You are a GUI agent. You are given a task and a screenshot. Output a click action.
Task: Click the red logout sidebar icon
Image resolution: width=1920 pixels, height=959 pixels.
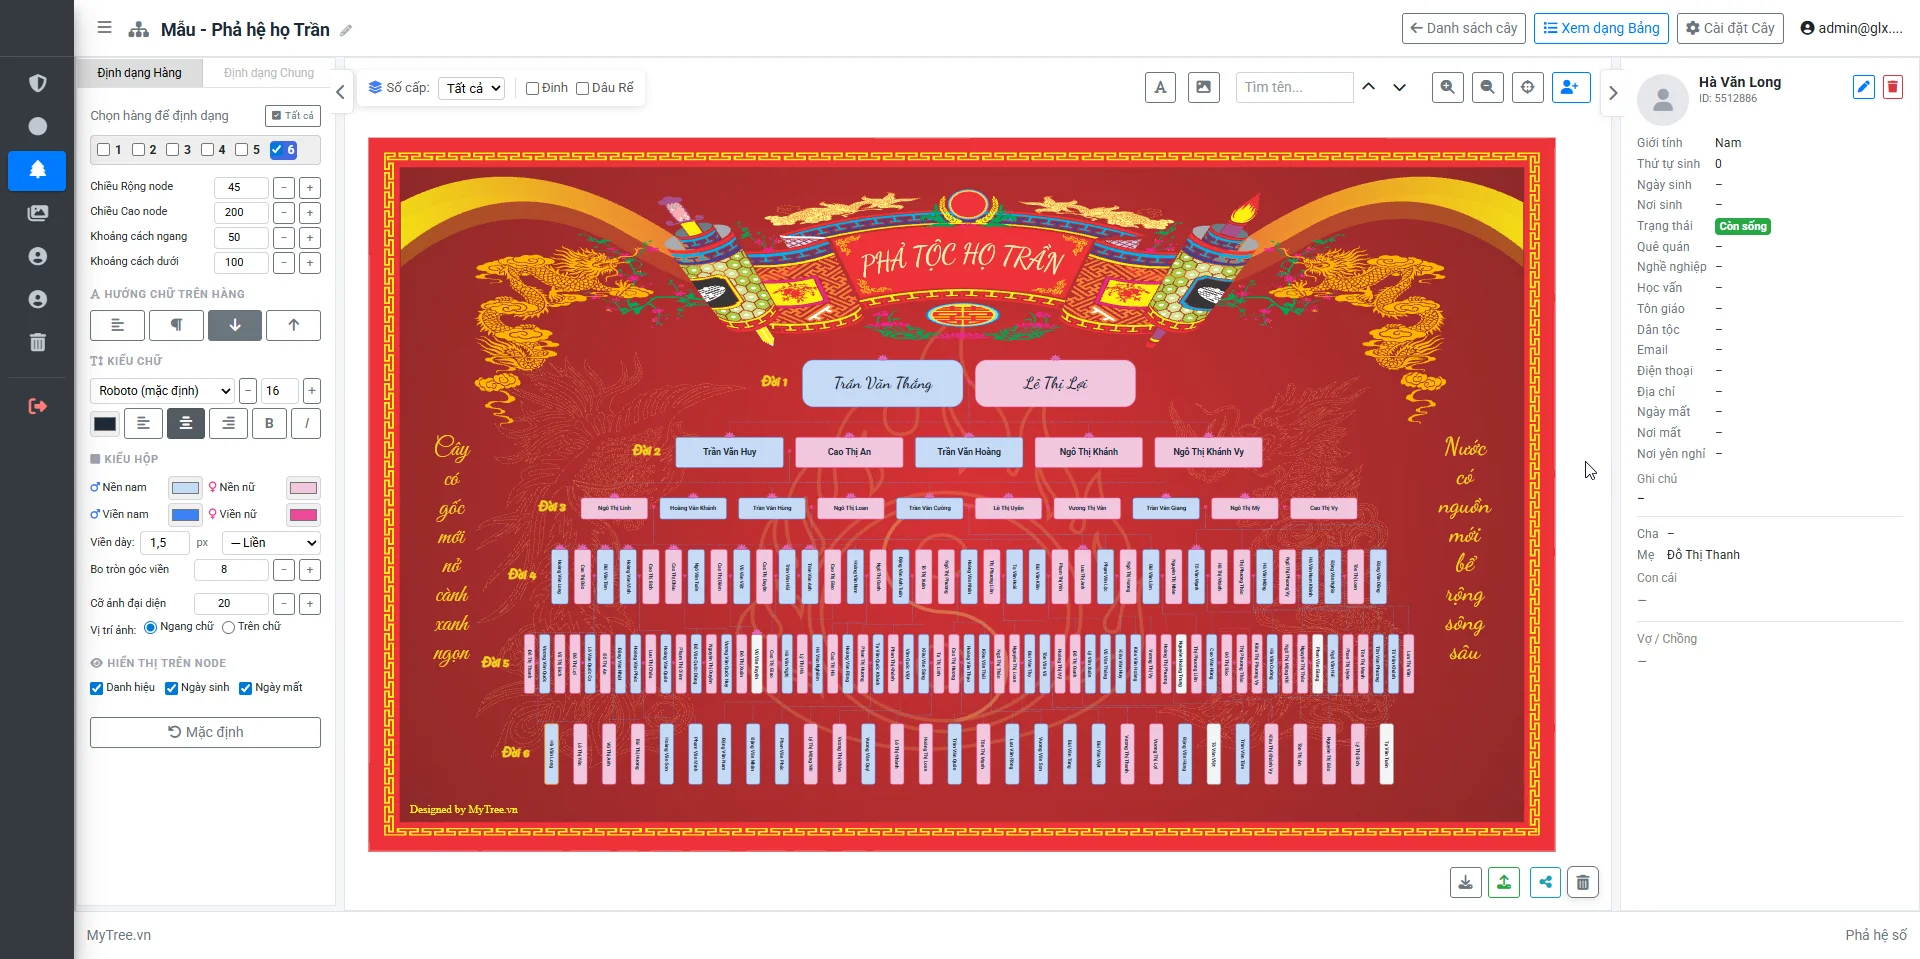point(38,406)
